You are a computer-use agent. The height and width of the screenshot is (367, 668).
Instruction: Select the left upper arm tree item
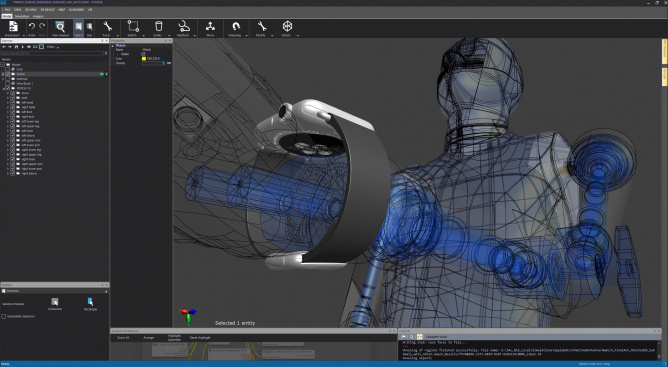click(x=31, y=140)
